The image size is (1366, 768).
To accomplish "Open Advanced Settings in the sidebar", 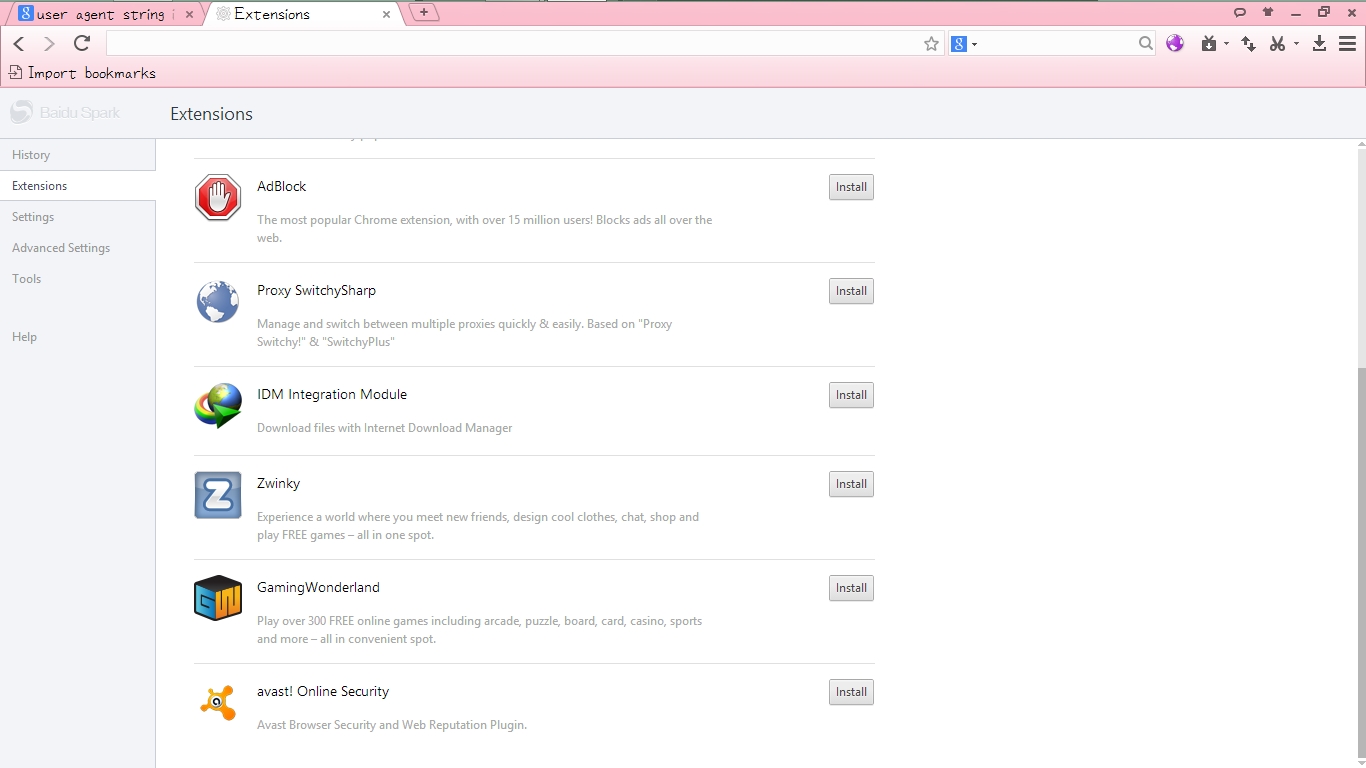I will (x=78, y=248).
